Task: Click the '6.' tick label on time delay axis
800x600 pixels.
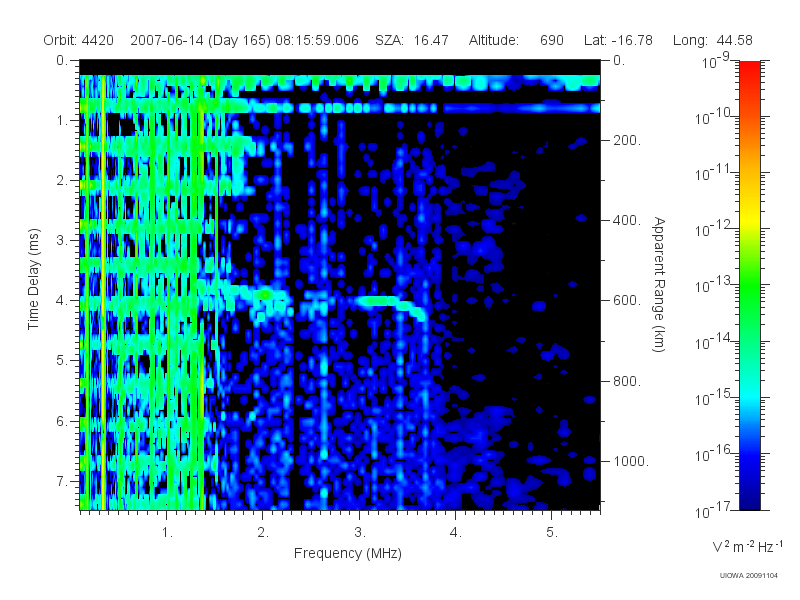Action: (x=62, y=421)
